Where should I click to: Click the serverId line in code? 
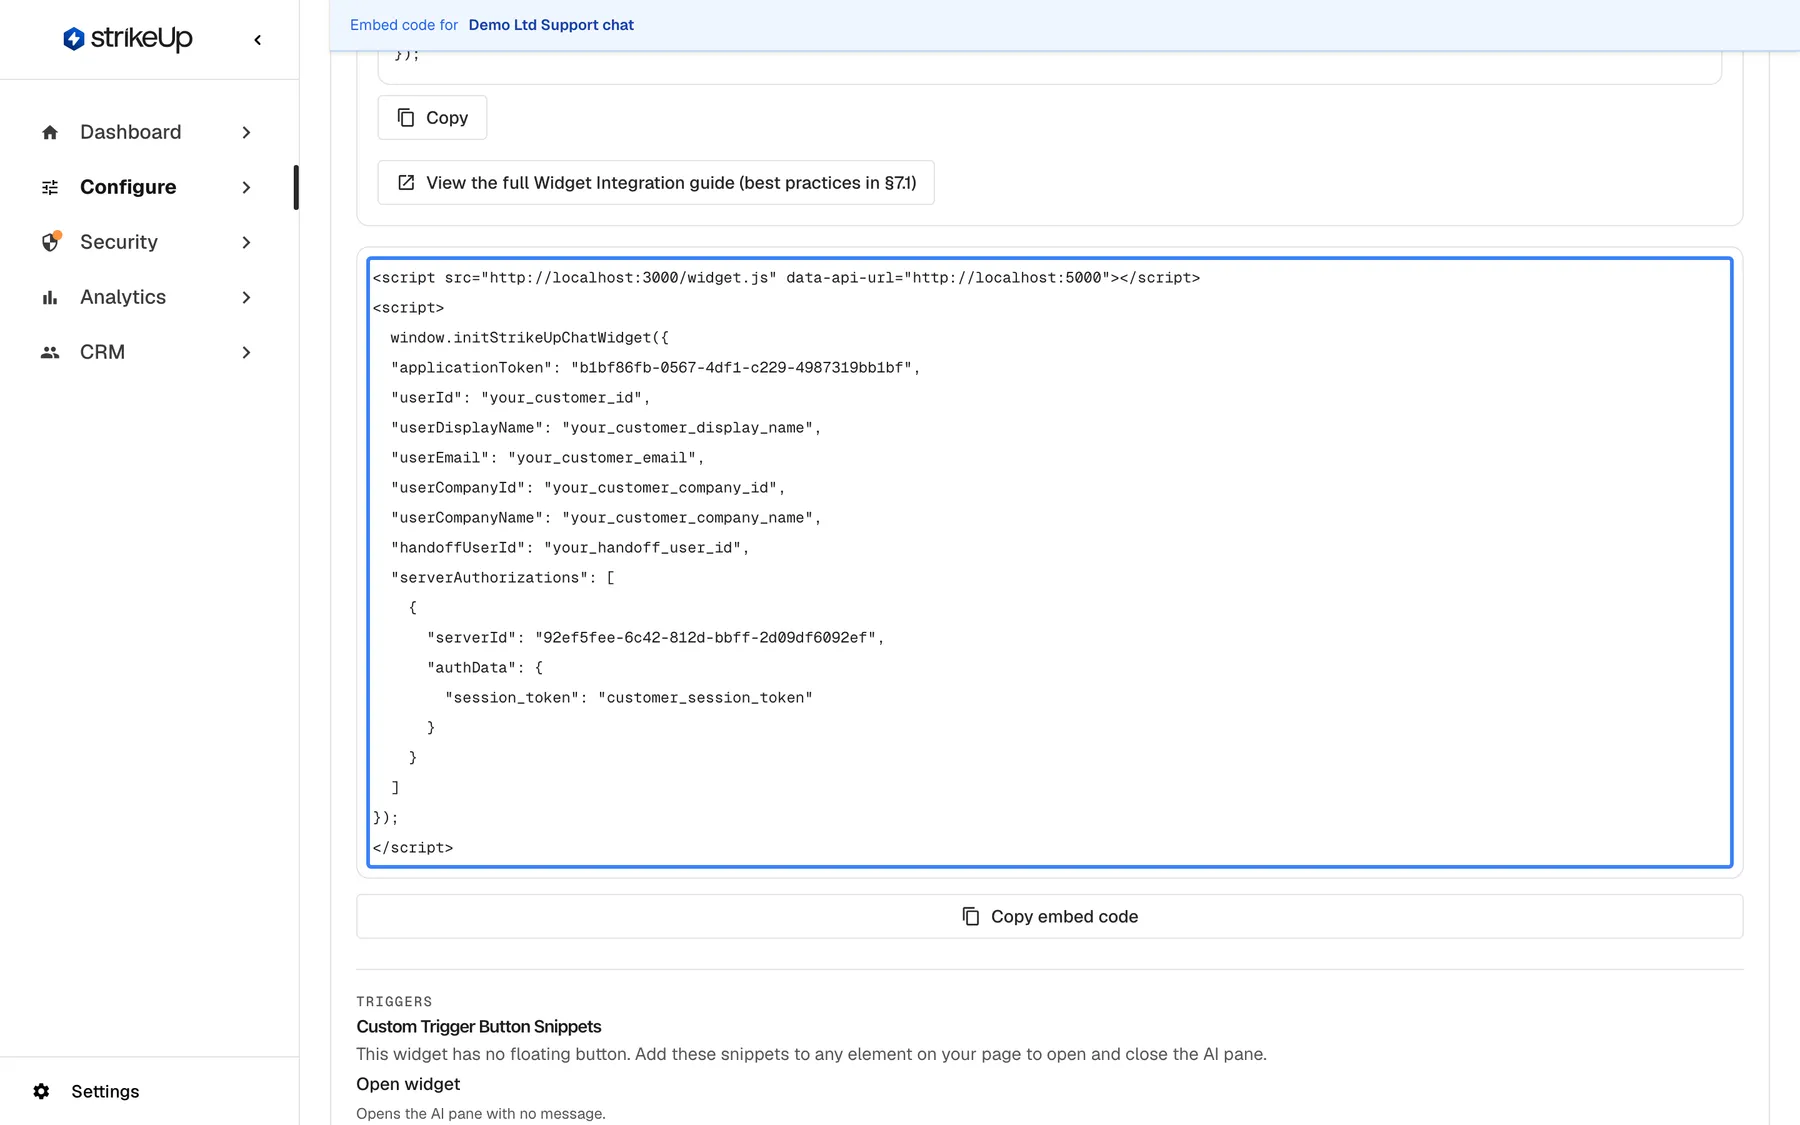pos(656,638)
